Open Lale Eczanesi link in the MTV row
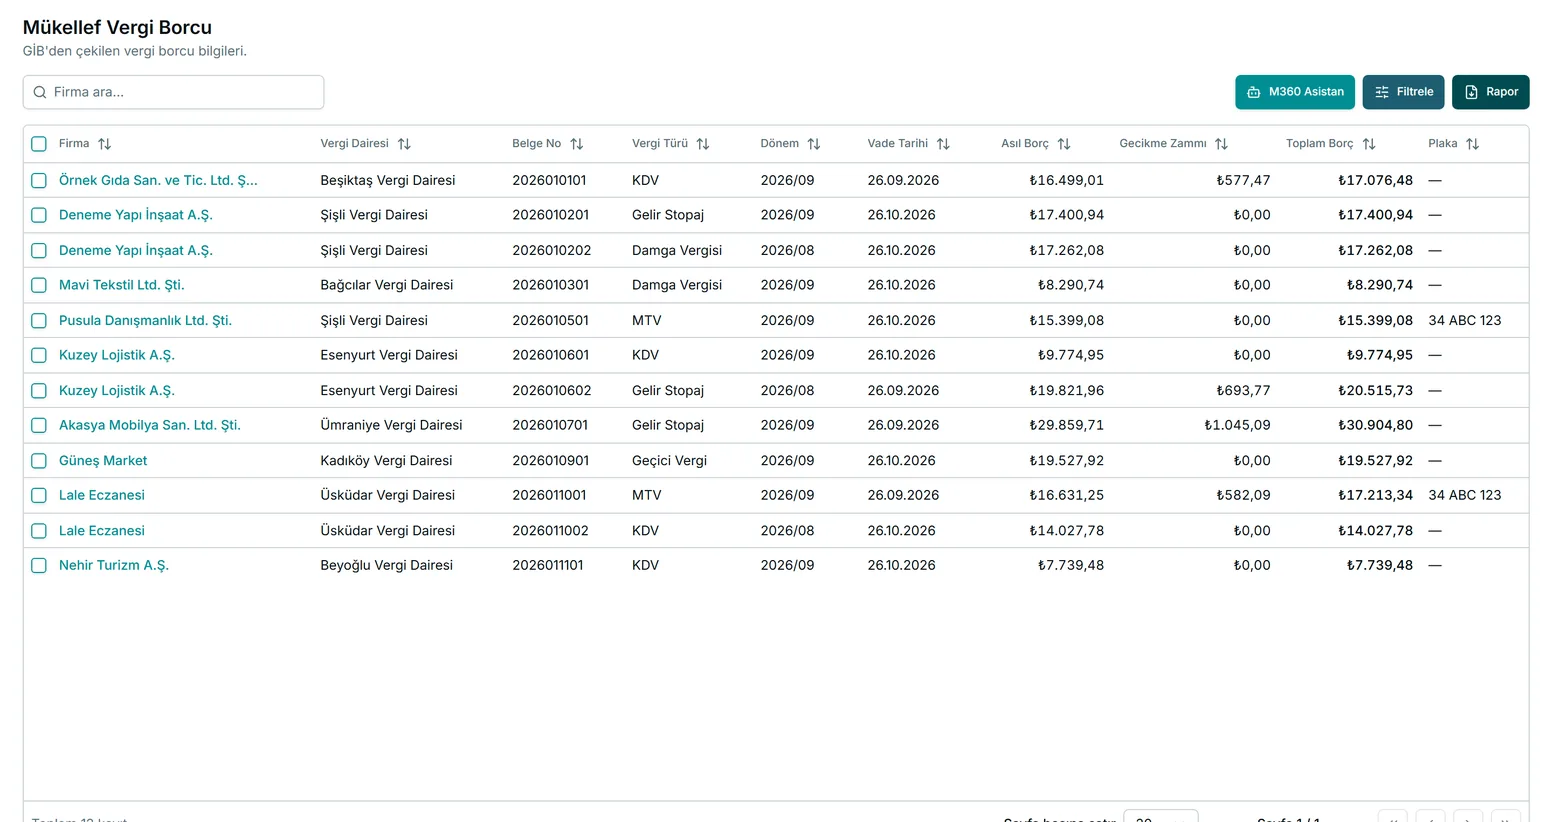This screenshot has width=1552, height=822. (102, 495)
